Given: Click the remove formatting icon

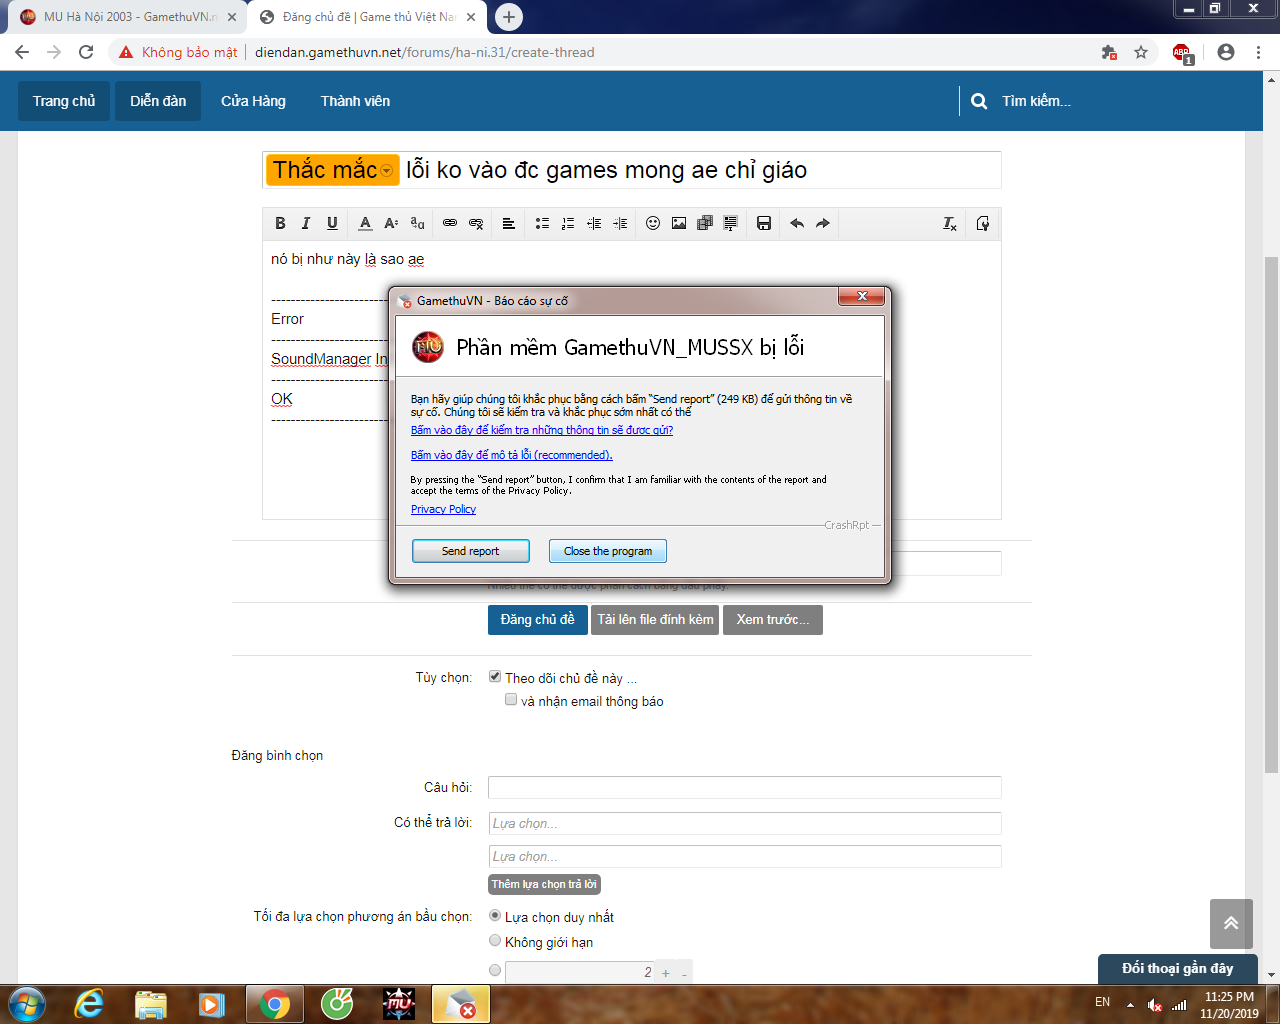Looking at the screenshot, I should click(950, 223).
